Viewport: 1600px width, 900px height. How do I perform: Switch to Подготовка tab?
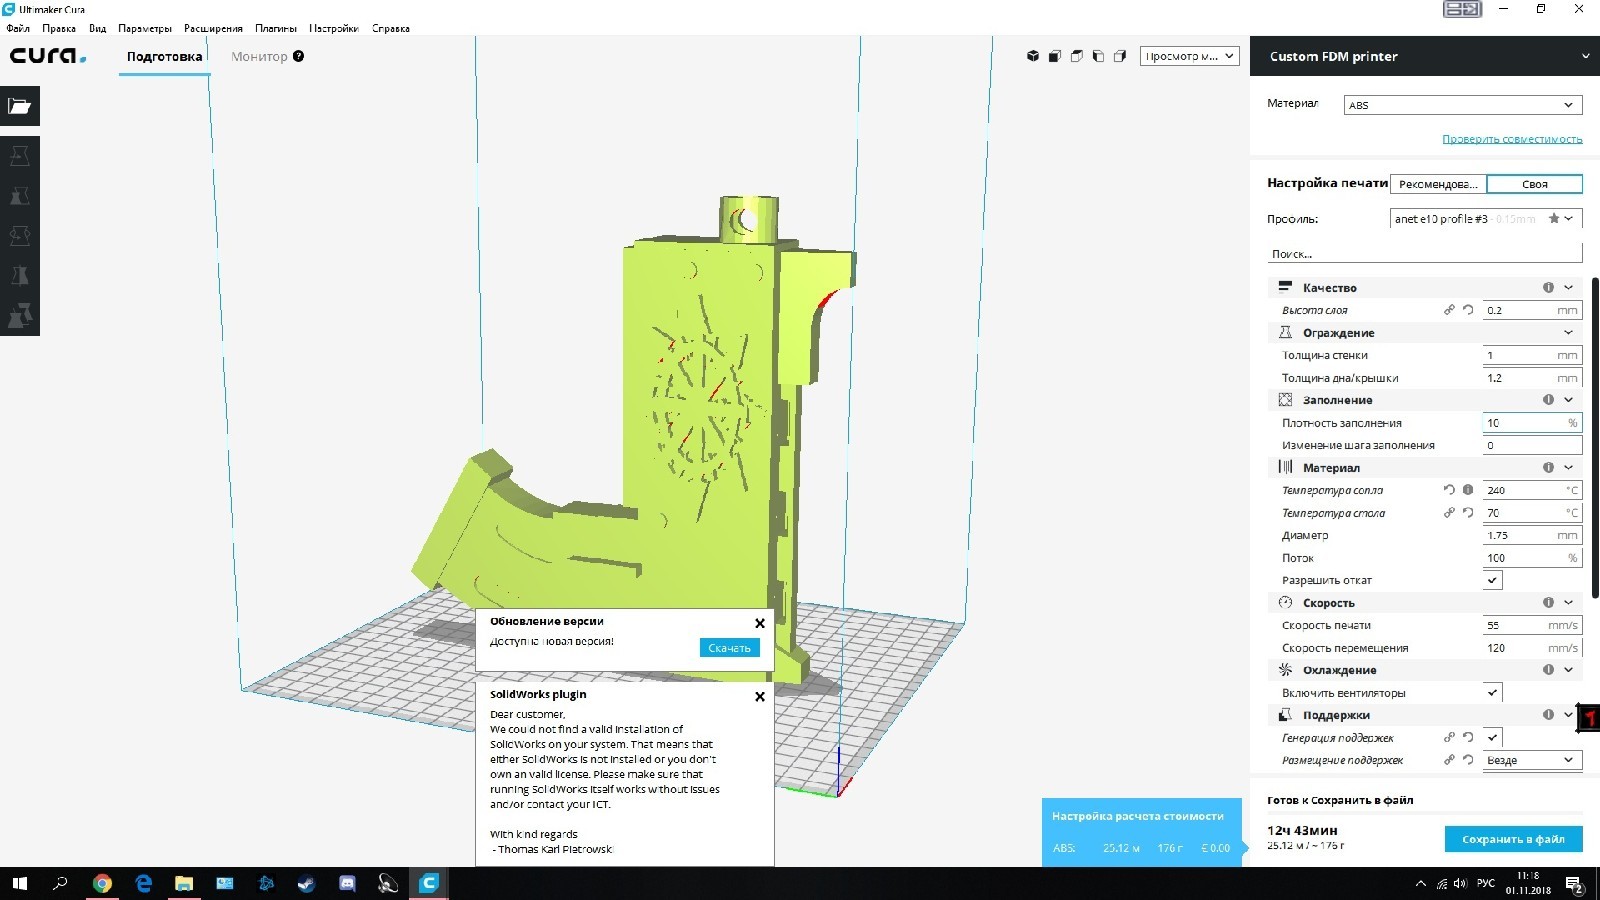164,56
